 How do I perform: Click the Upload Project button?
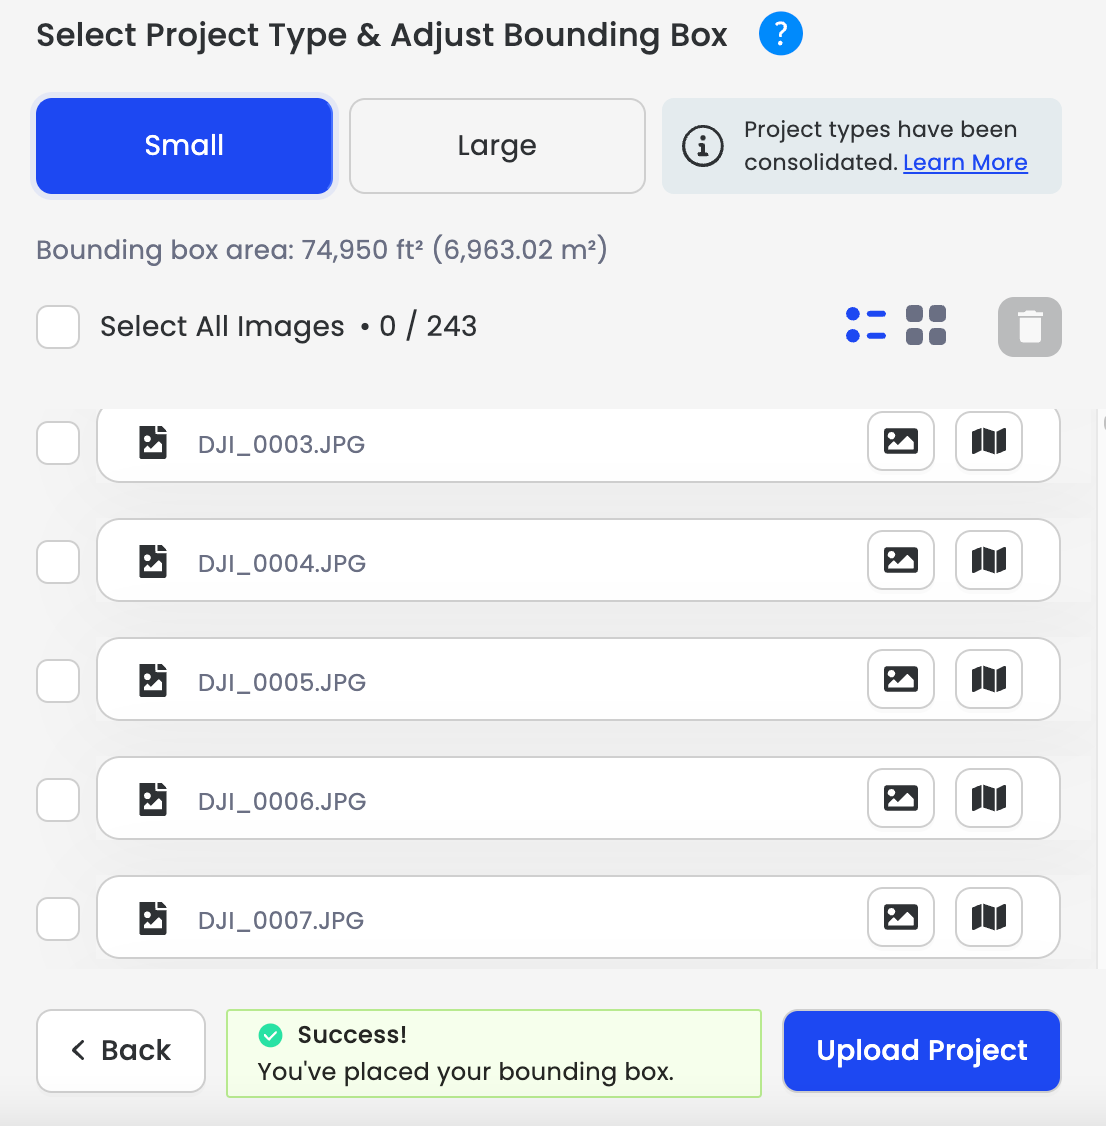tap(921, 1051)
